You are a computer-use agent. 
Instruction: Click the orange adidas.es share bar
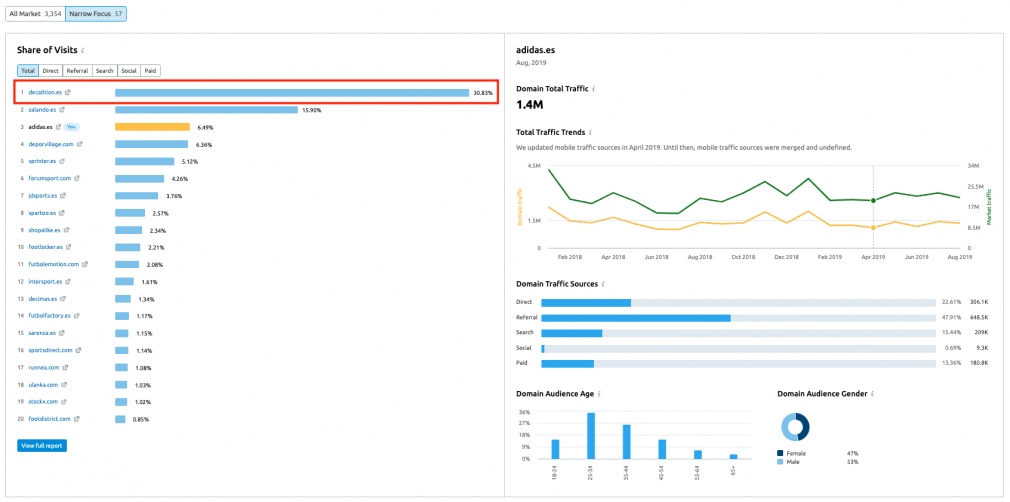[153, 127]
